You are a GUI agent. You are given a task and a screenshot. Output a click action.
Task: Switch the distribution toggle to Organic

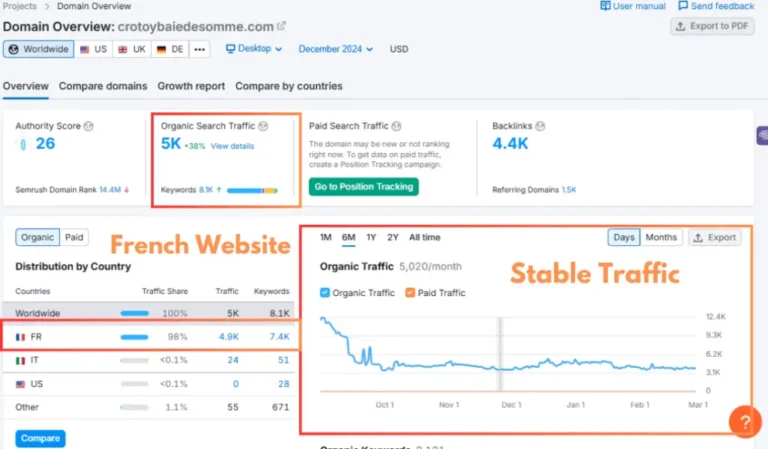point(37,237)
